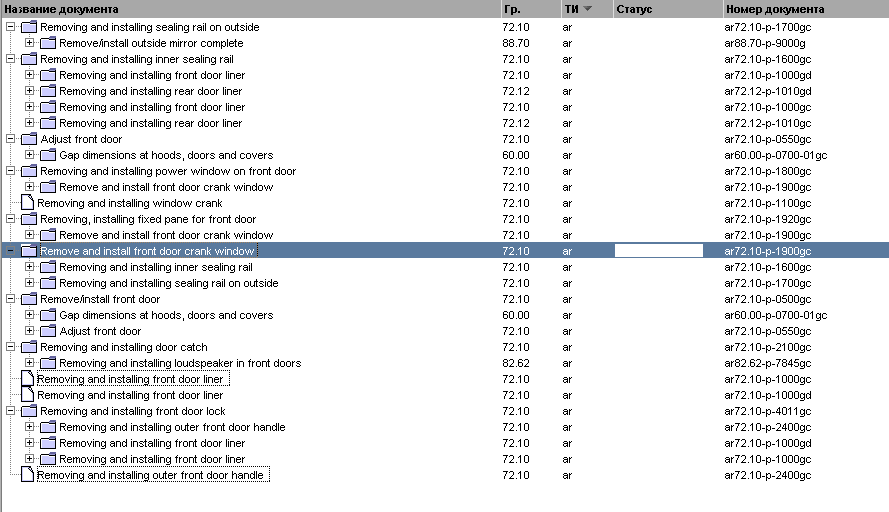Click folder icon of Removing and installing front door lock
The width and height of the screenshot is (889, 512).
[x=28, y=411]
